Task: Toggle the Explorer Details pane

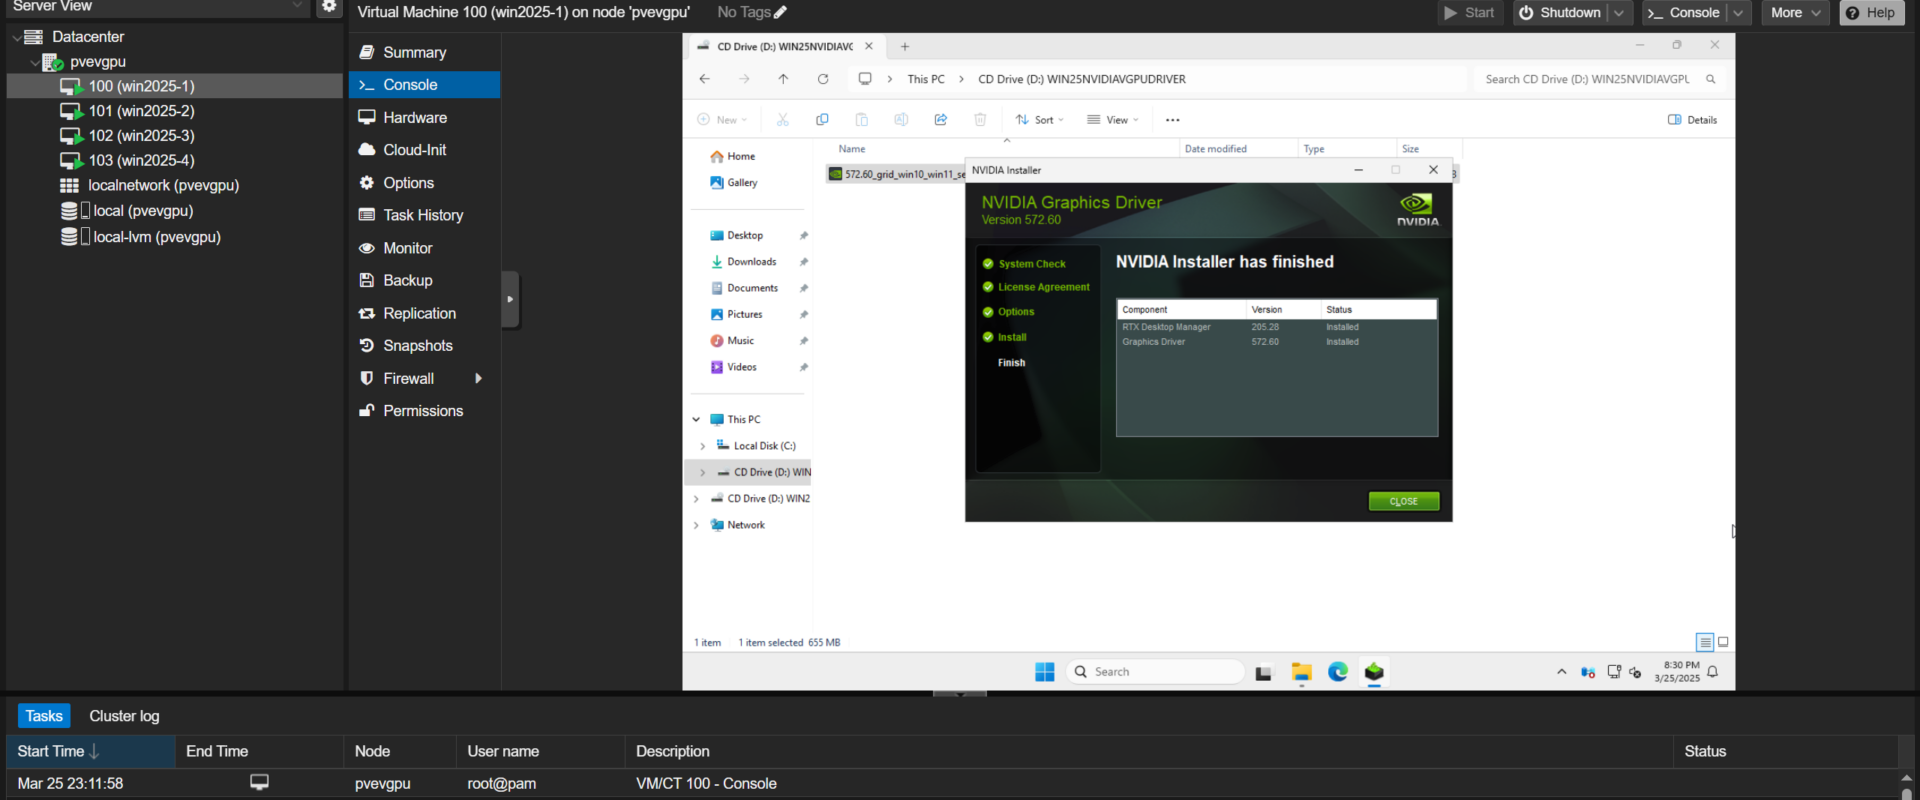Action: (x=1693, y=120)
